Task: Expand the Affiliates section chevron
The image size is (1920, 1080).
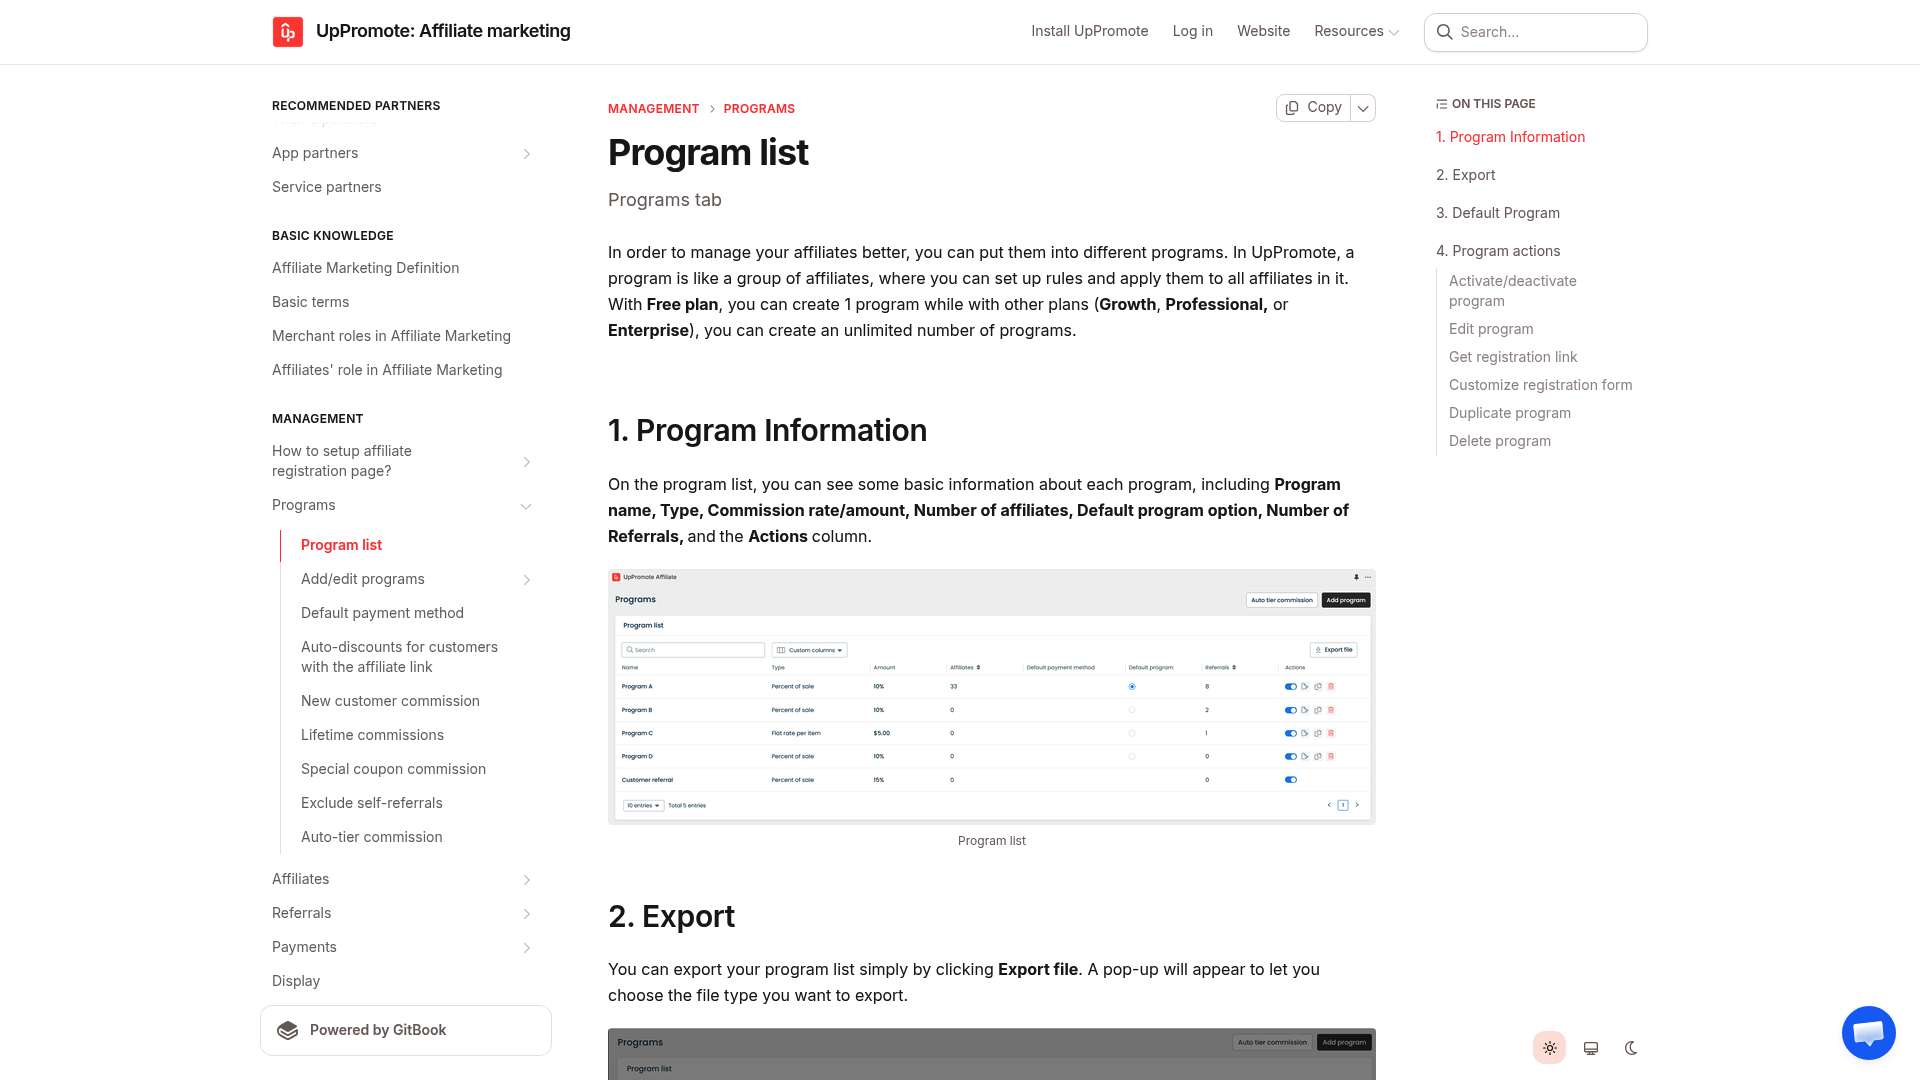Action: [x=527, y=880]
